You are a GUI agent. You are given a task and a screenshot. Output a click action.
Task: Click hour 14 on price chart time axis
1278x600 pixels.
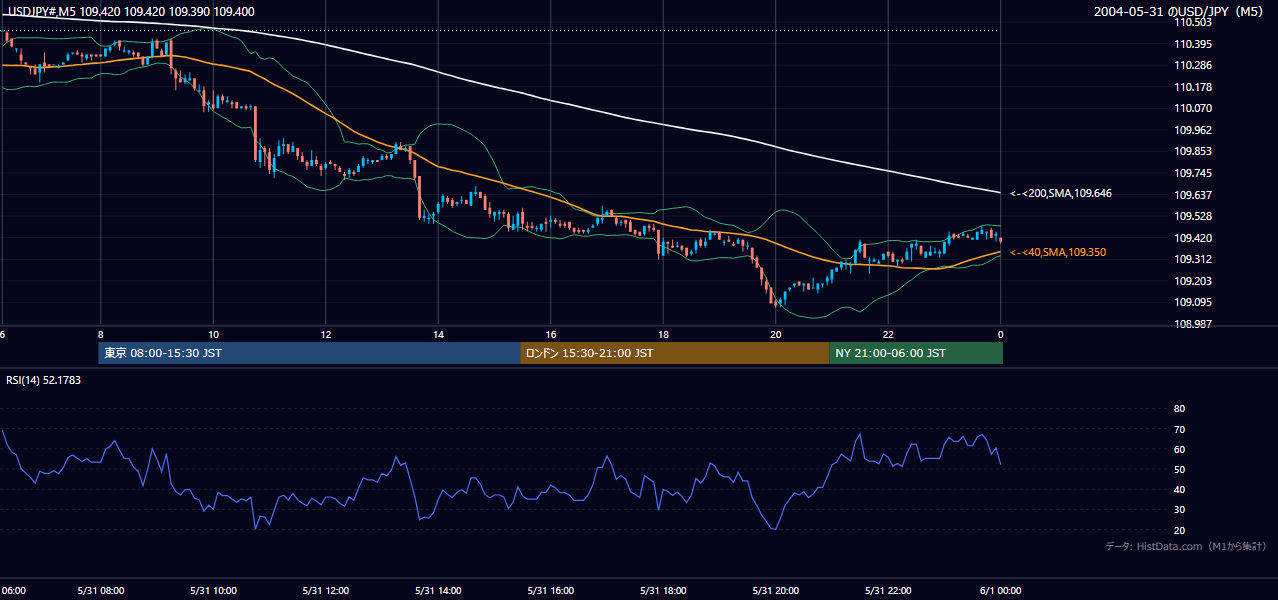[438, 334]
